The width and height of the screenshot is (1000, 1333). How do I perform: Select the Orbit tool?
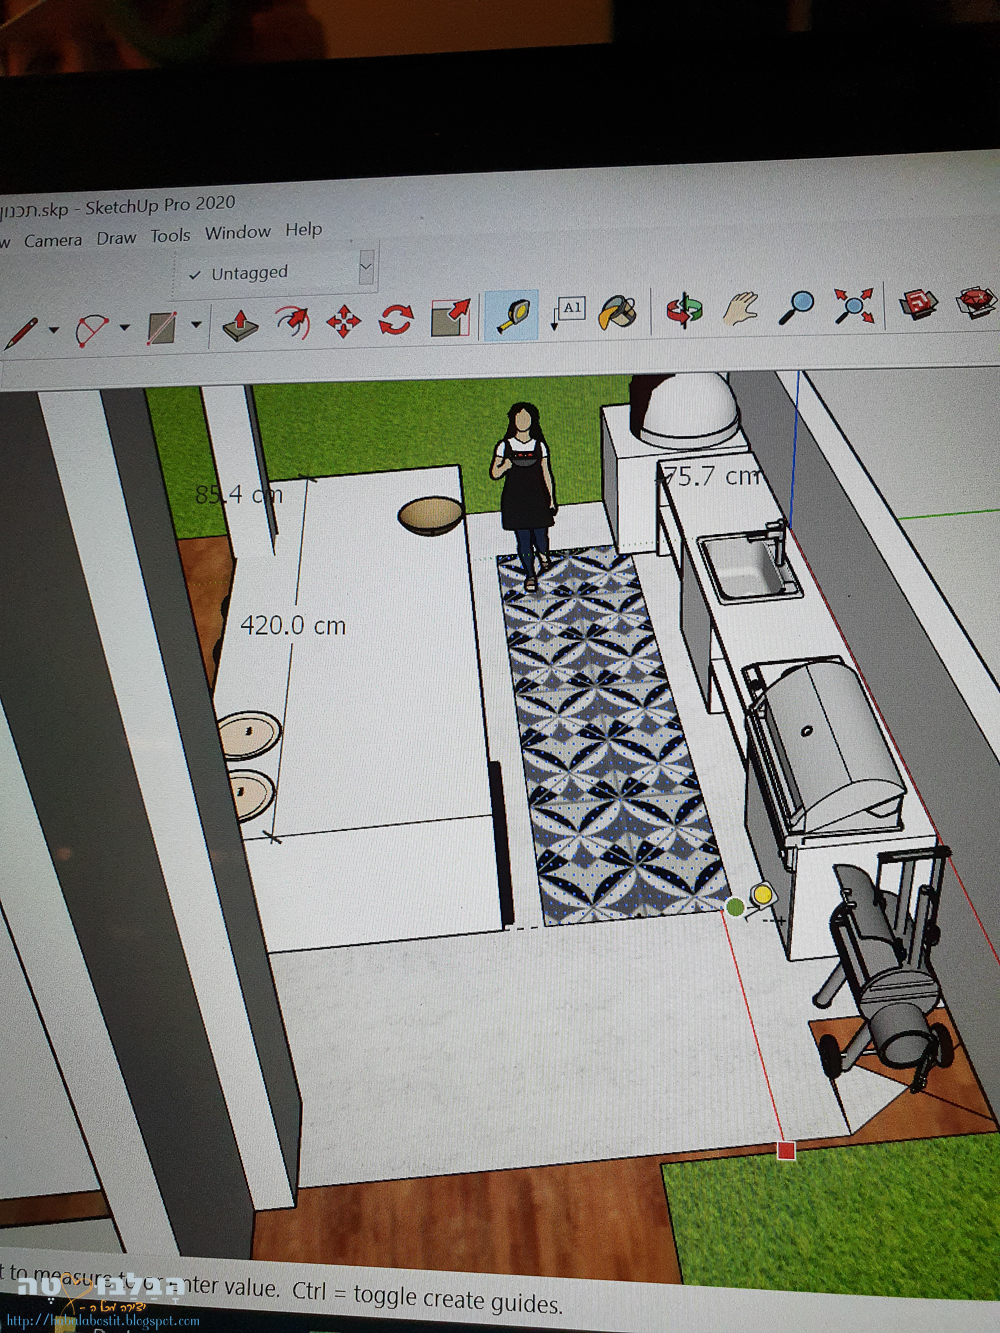point(685,310)
